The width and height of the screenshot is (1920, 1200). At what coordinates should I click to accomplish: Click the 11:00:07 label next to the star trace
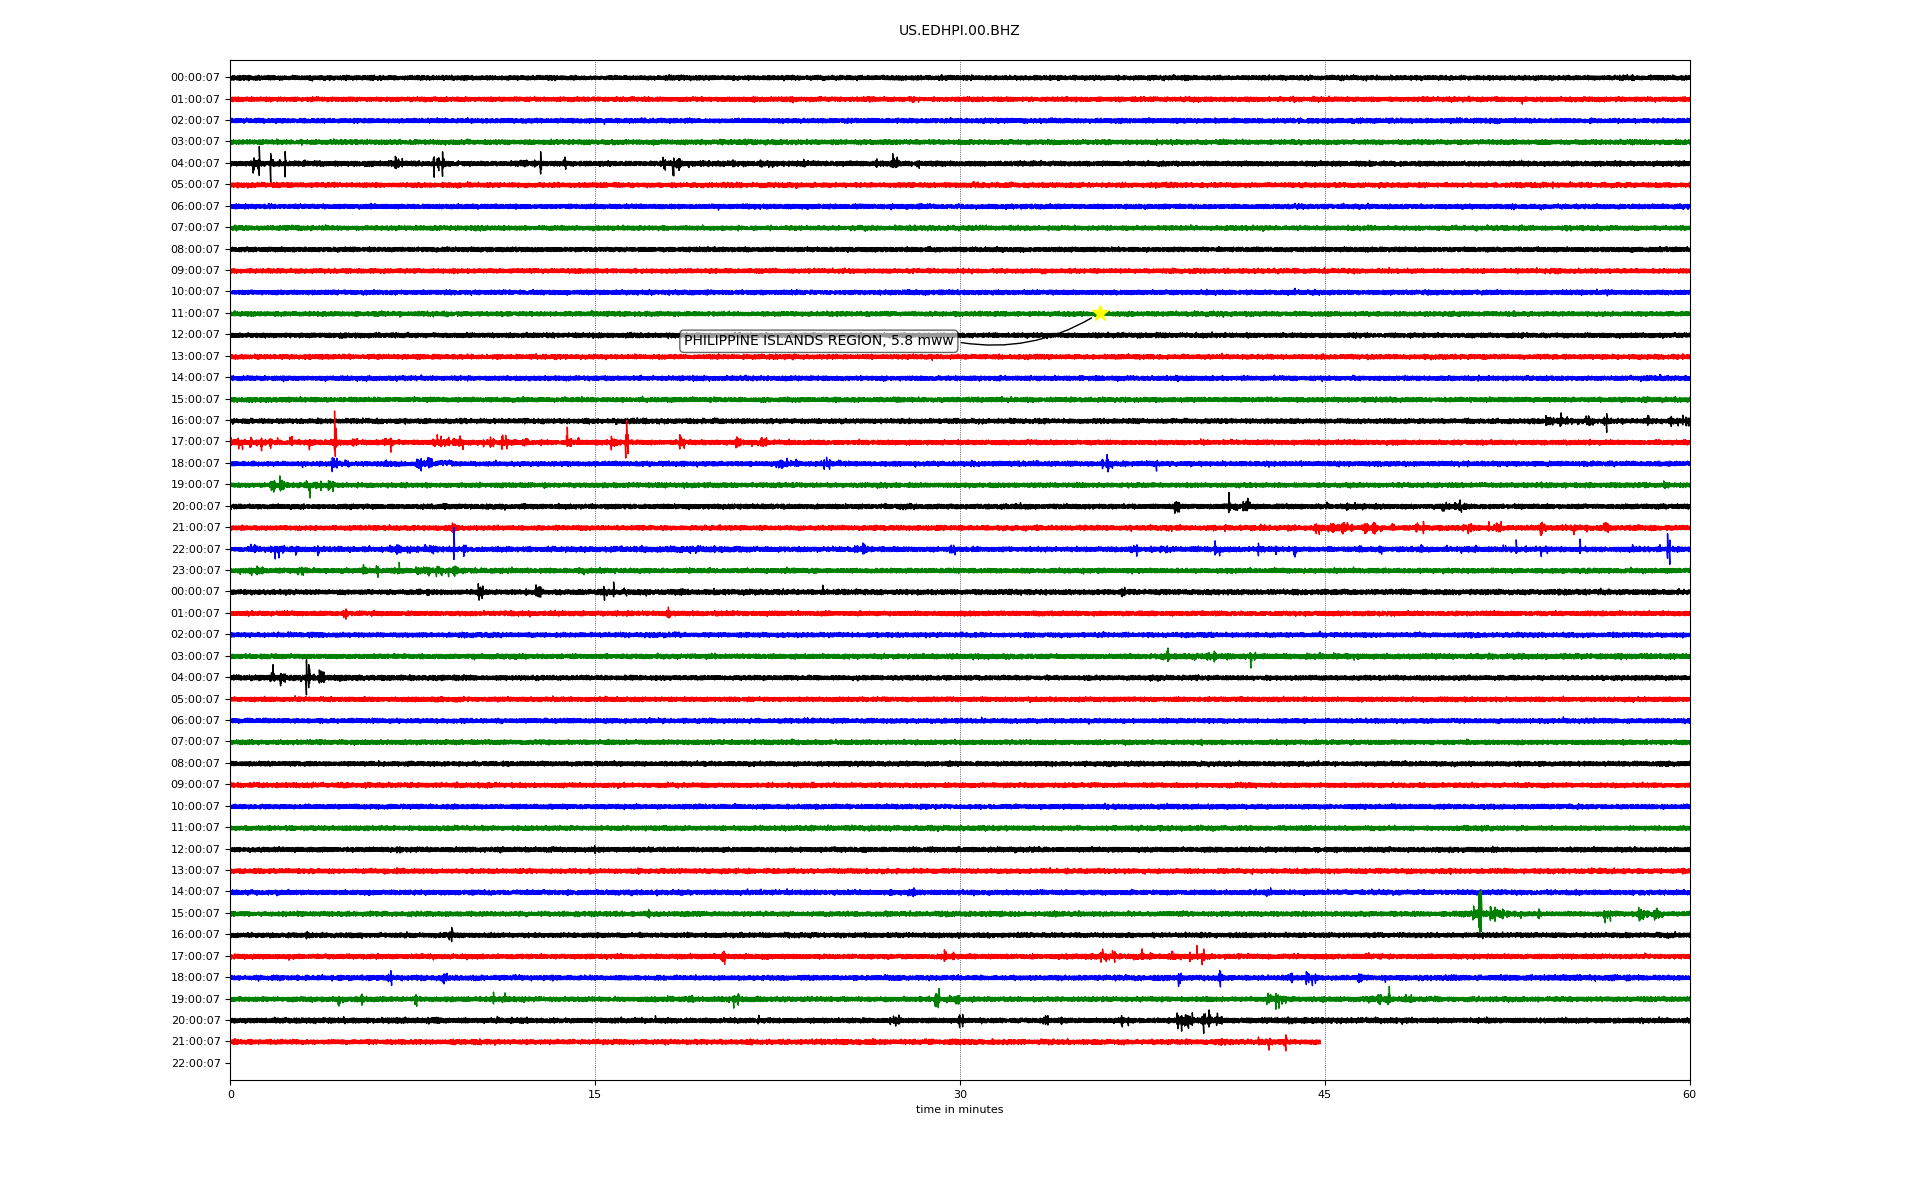click(195, 314)
